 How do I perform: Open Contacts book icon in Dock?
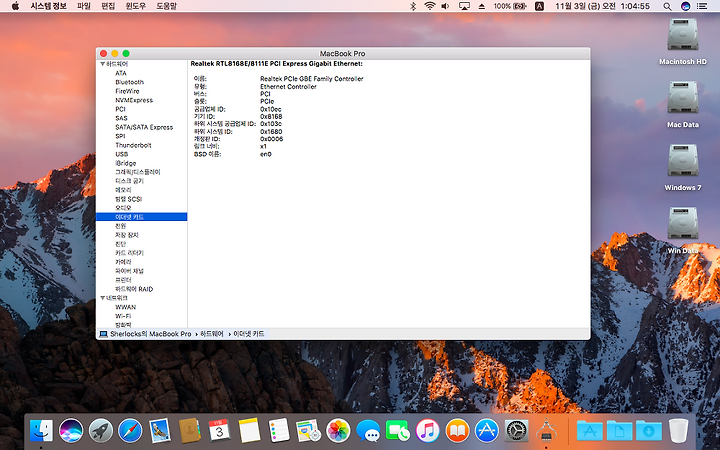click(189, 431)
